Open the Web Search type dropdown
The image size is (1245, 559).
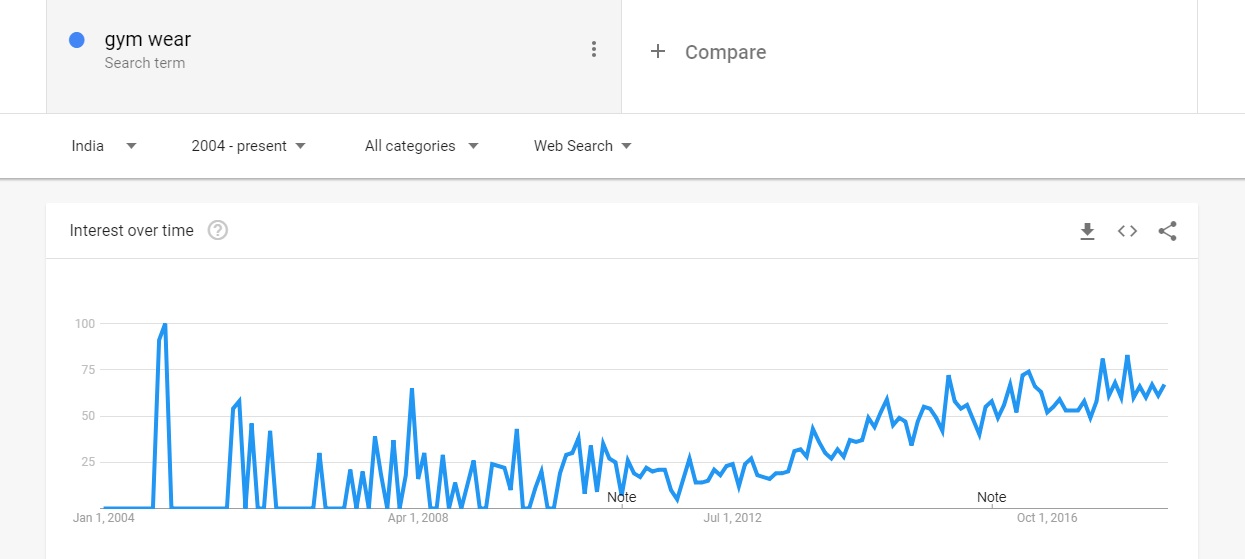point(582,146)
